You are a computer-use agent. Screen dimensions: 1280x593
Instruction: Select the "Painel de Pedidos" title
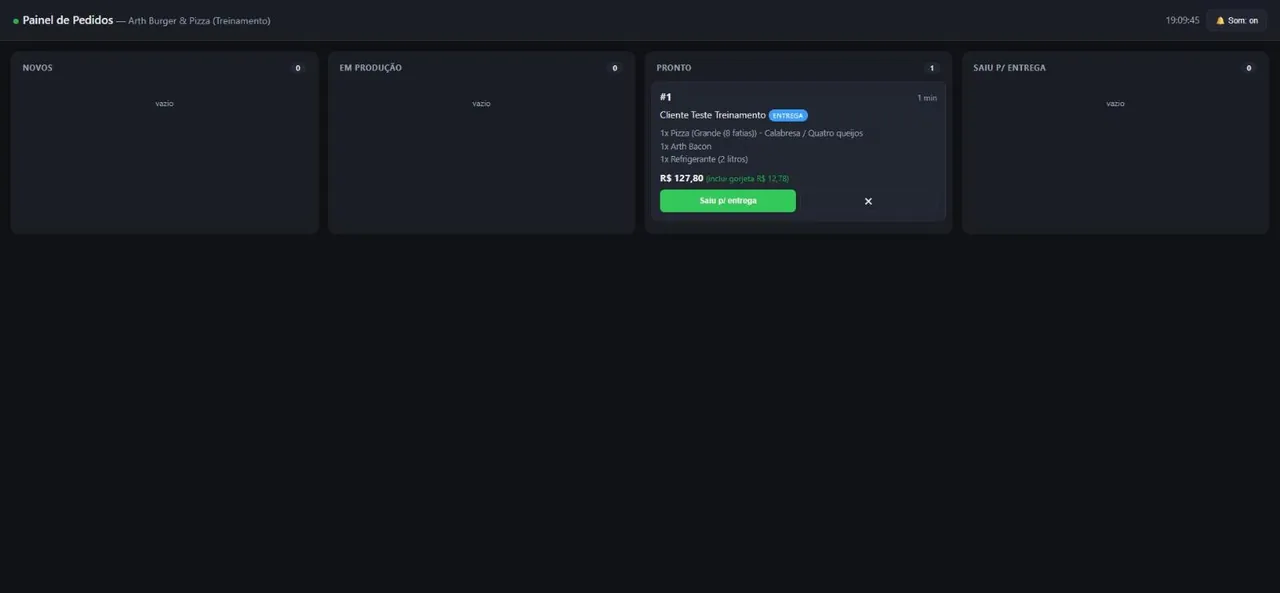[x=68, y=20]
